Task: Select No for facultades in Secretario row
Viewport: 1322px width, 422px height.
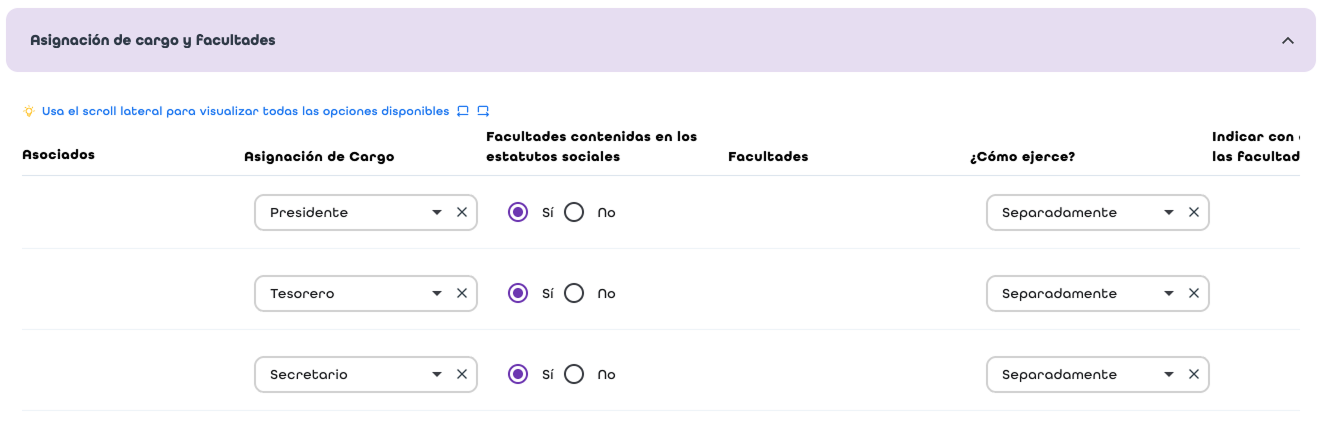Action: tap(574, 374)
